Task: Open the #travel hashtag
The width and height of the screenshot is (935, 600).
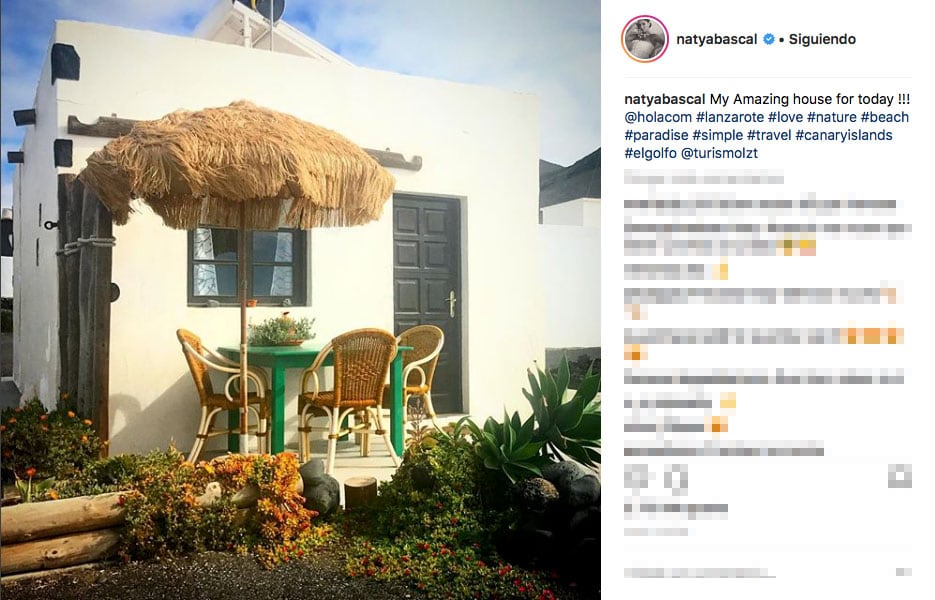Action: pyautogui.click(x=769, y=135)
